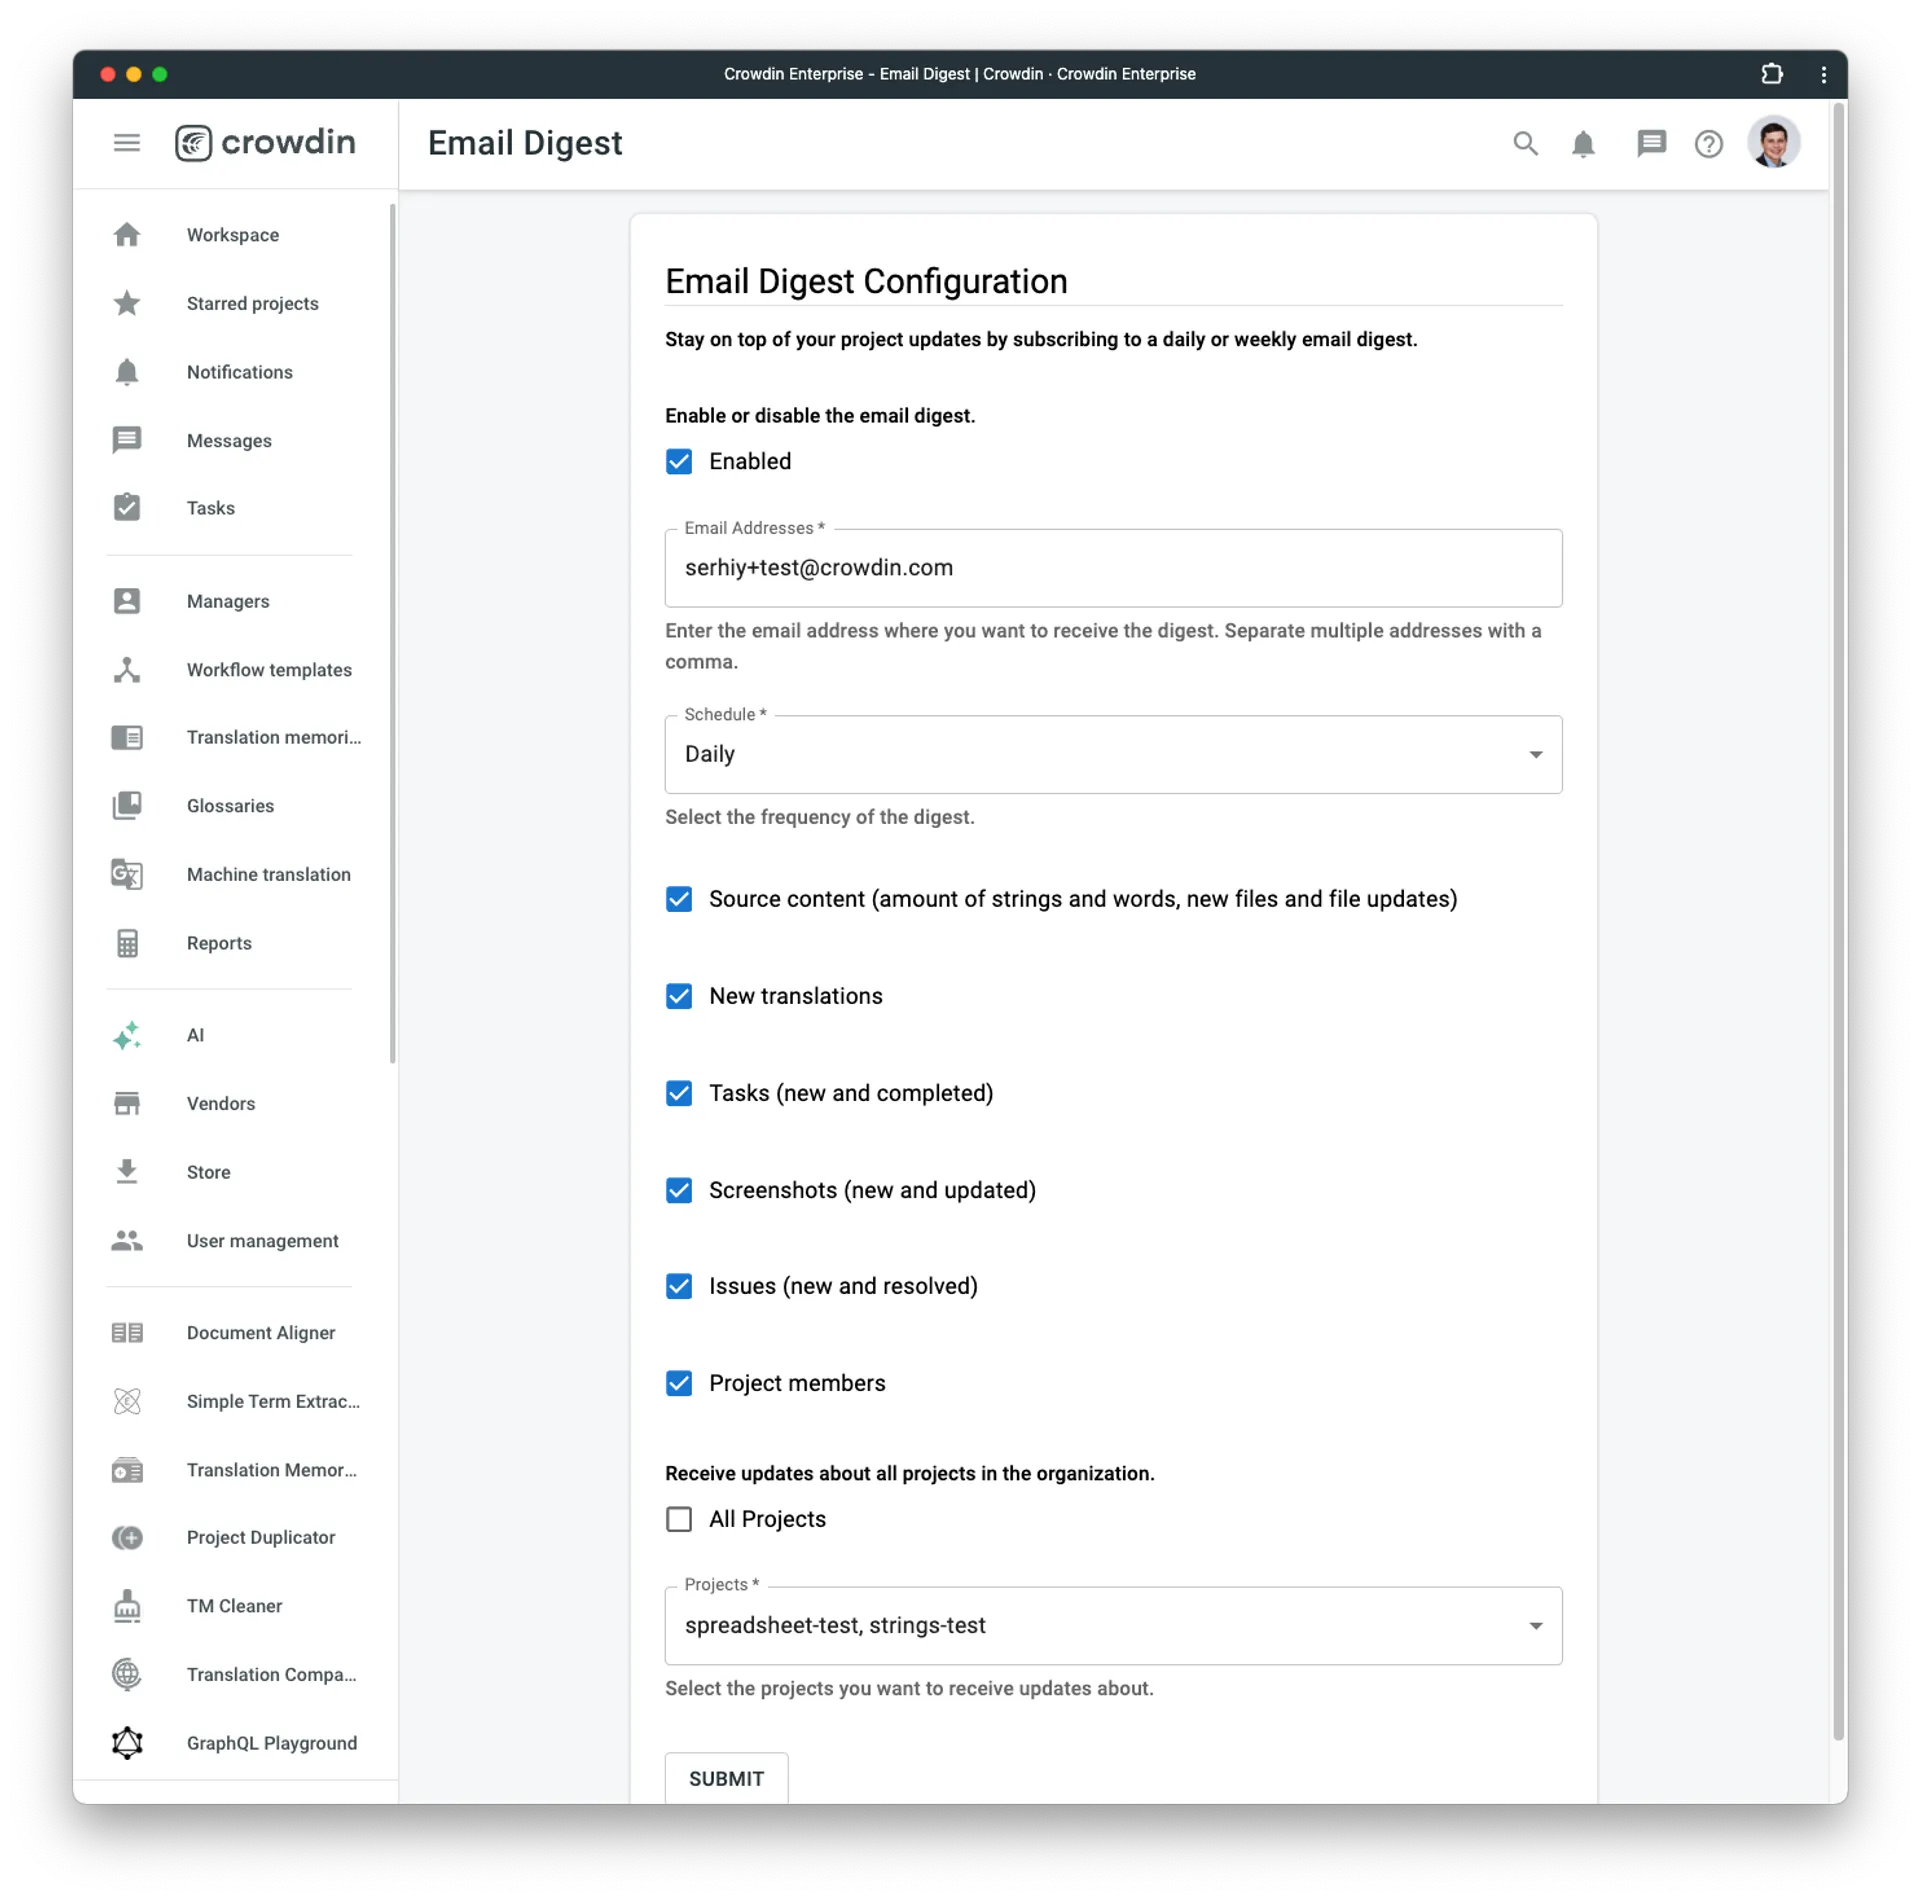Navigate to Notifications settings
This screenshot has height=1899, width=1920.
(240, 370)
